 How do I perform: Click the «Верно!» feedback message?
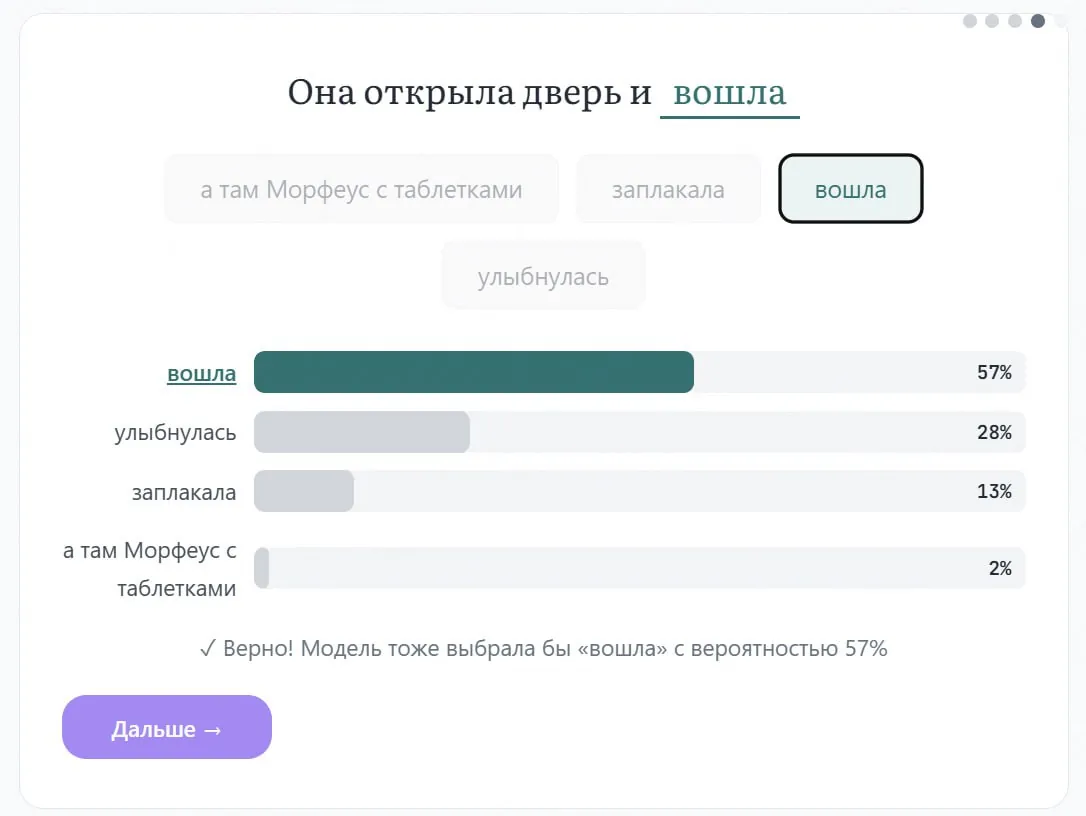coord(543,649)
